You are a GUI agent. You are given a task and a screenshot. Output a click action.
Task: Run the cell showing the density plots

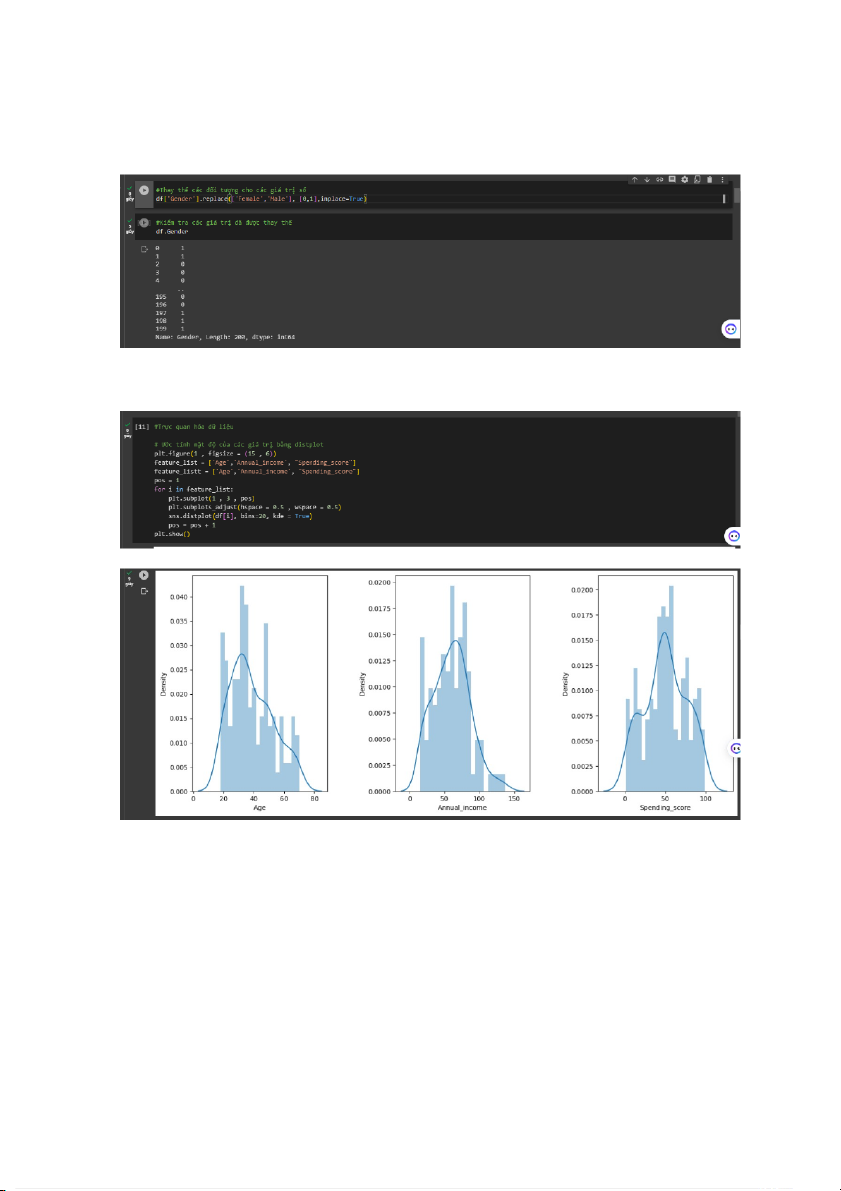[143, 575]
